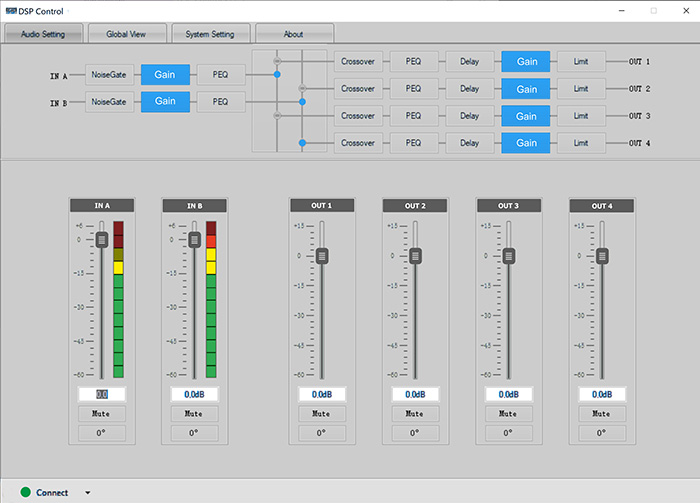Select the OUT 1 Gain block

coord(526,62)
